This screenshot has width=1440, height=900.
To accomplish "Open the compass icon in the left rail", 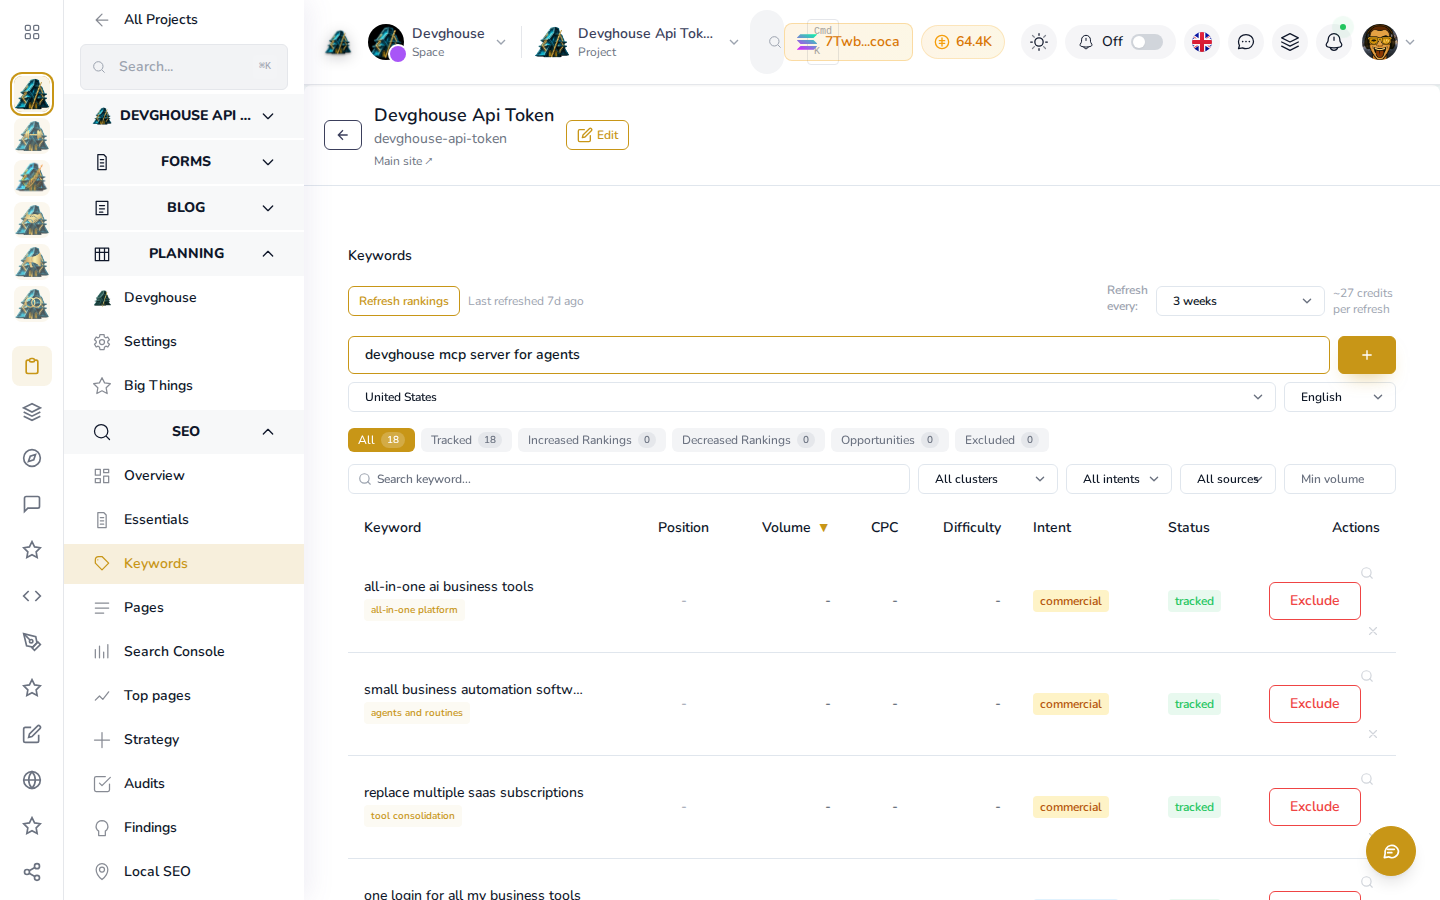I will pos(32,458).
